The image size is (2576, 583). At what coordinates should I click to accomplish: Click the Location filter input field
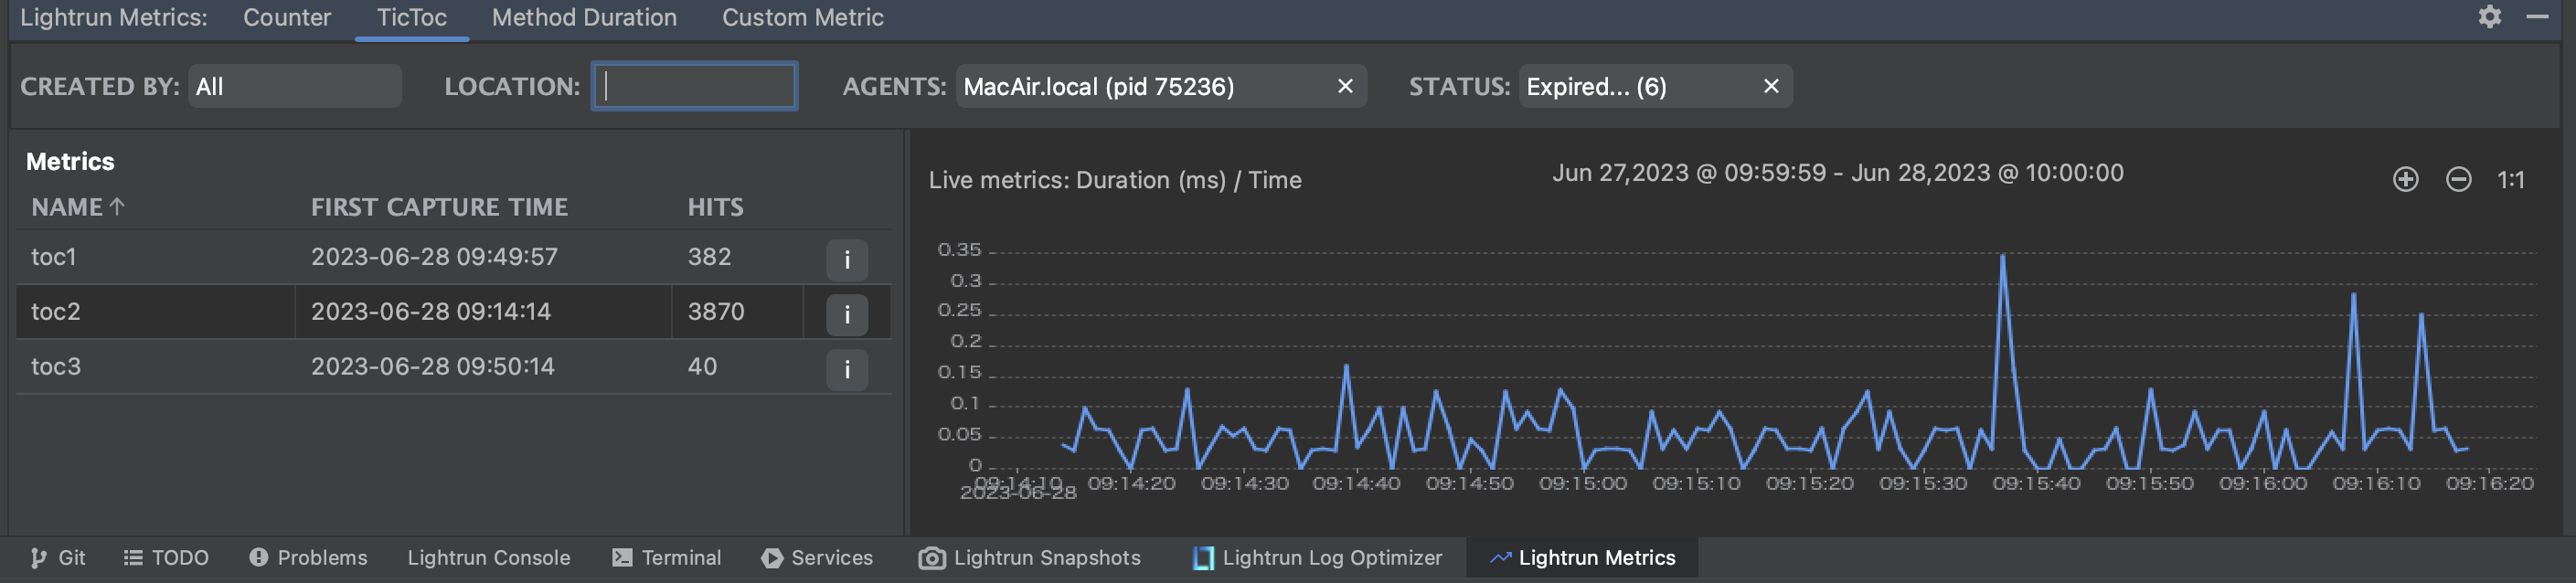coord(694,87)
